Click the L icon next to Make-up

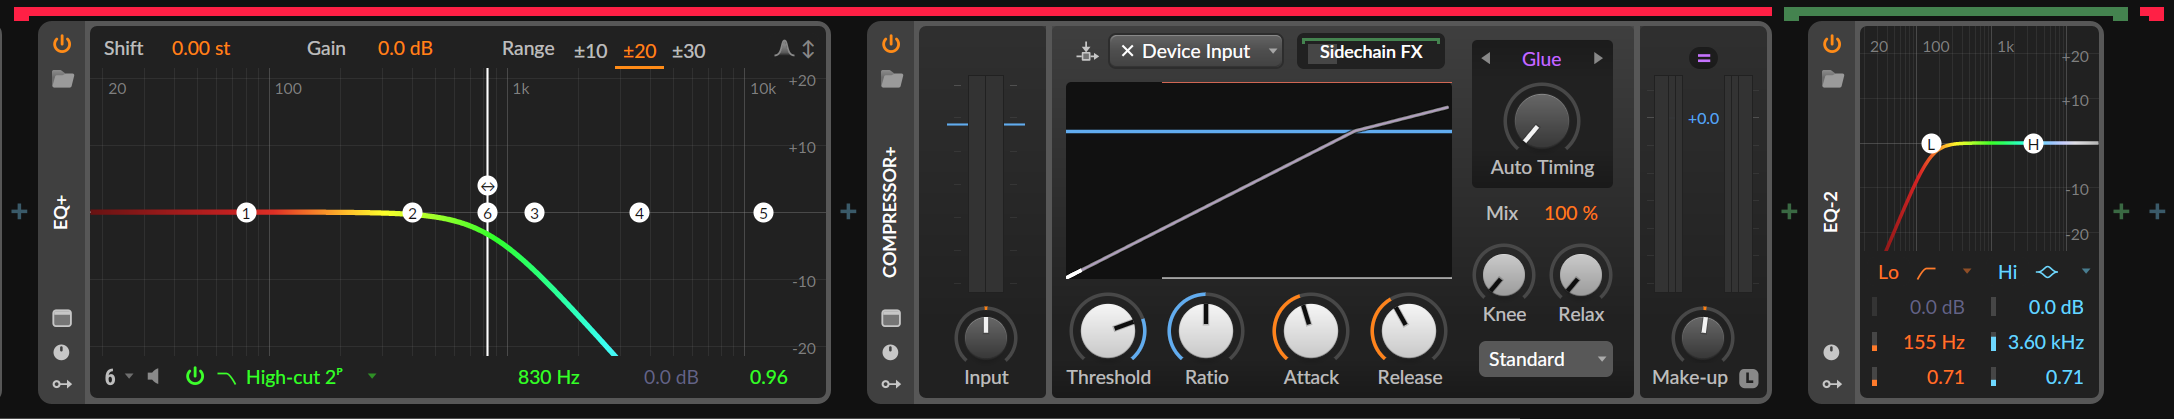coord(1748,378)
